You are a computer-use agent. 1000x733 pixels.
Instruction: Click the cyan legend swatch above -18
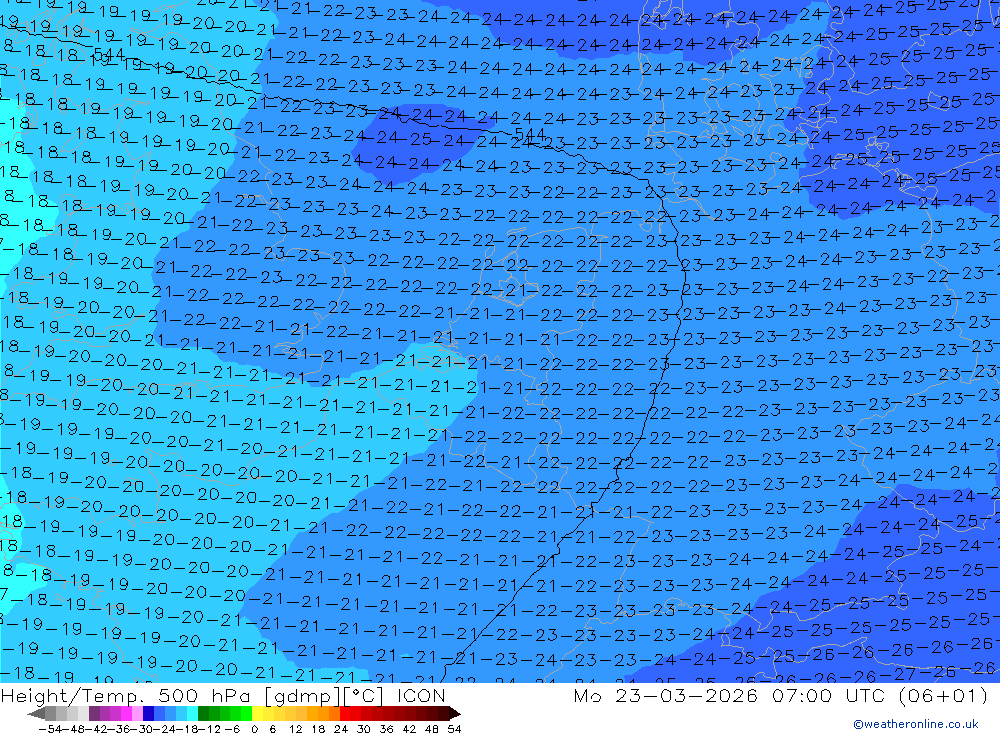tap(192, 713)
